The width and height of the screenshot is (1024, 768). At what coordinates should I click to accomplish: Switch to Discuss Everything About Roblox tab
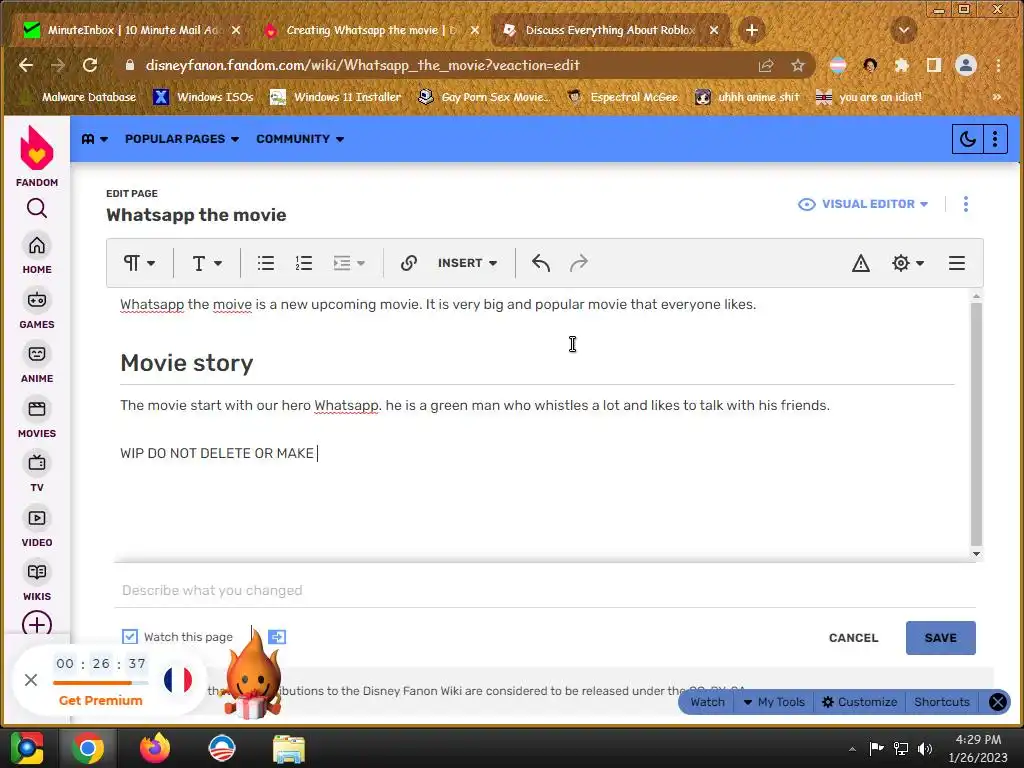pos(610,30)
